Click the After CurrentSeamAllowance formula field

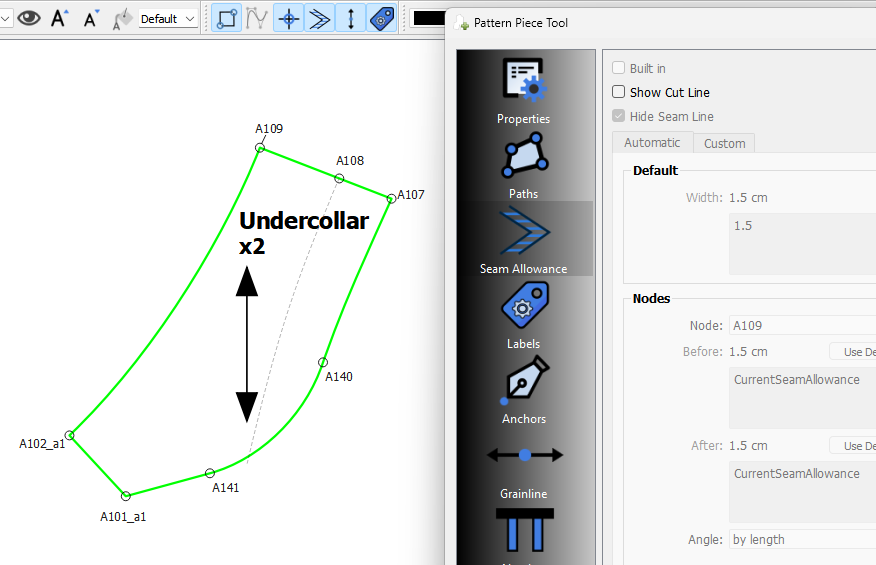802,492
